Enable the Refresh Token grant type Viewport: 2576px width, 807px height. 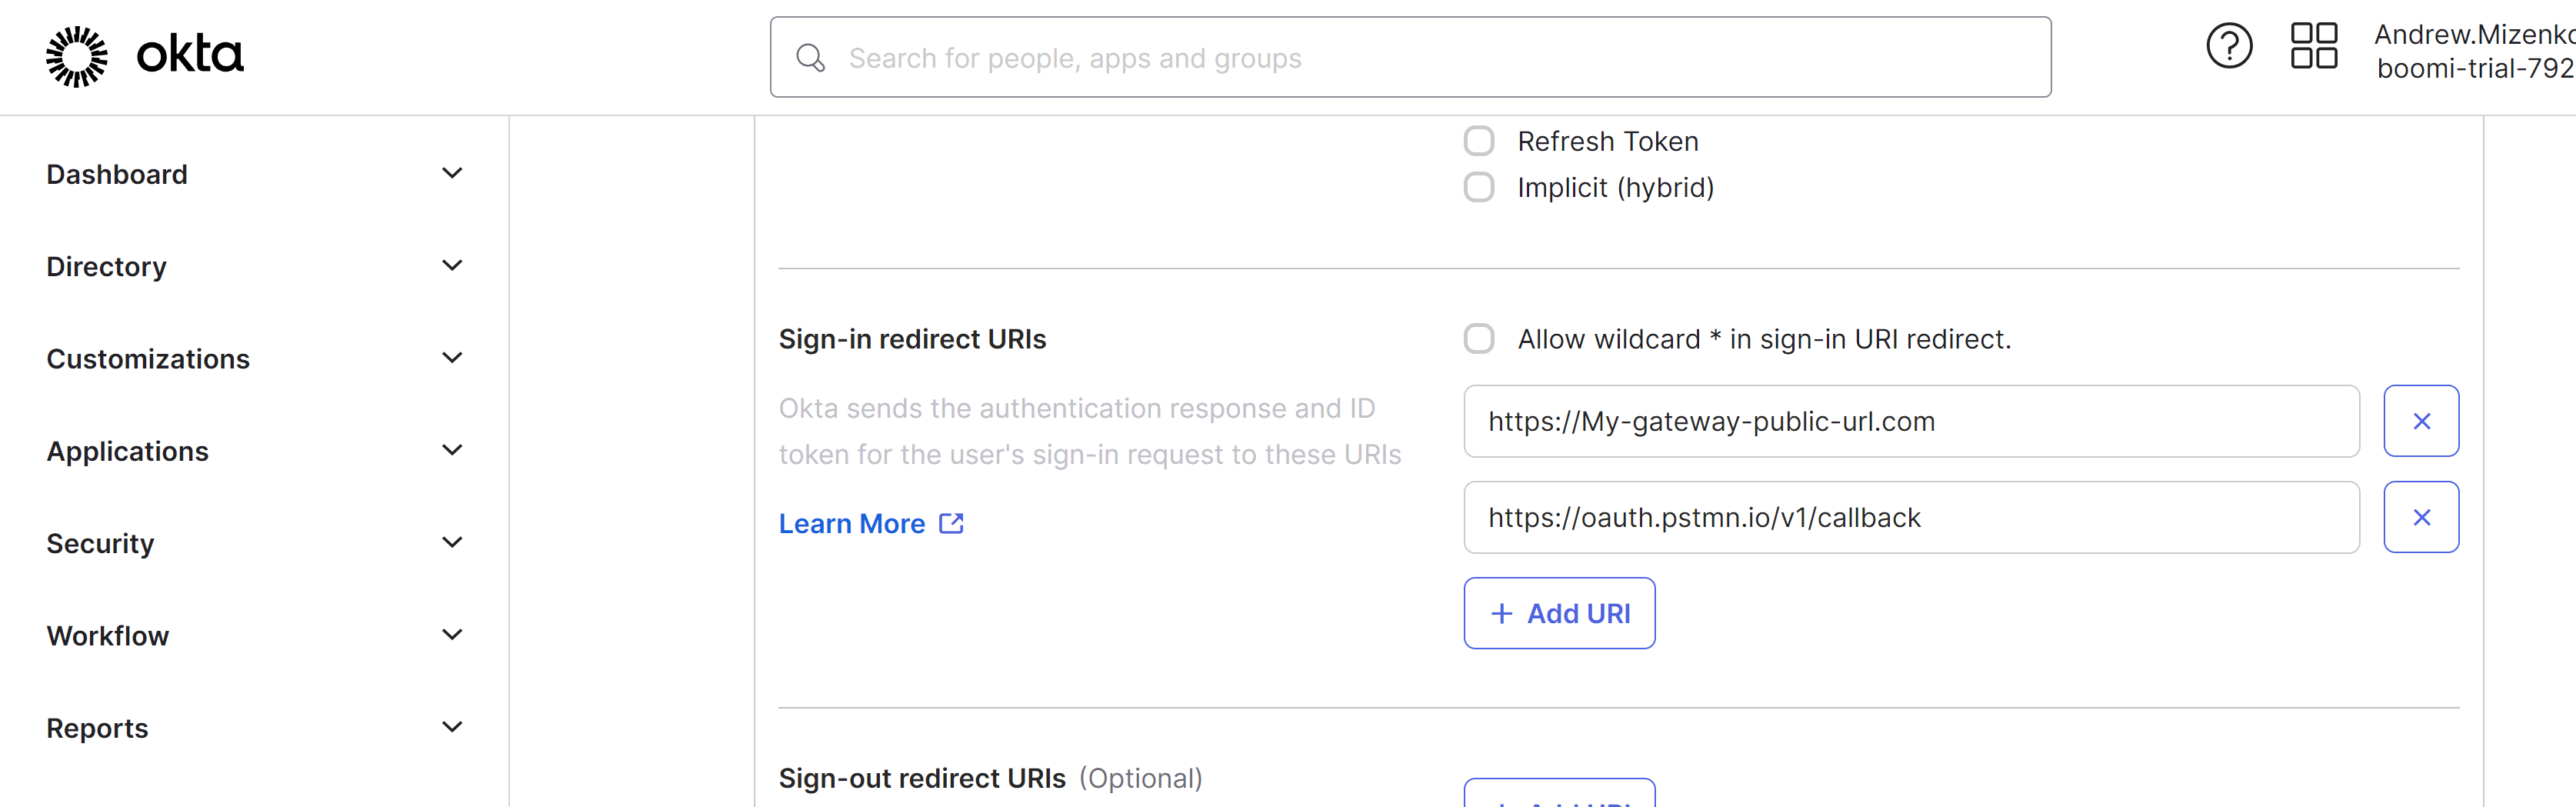[1478, 140]
